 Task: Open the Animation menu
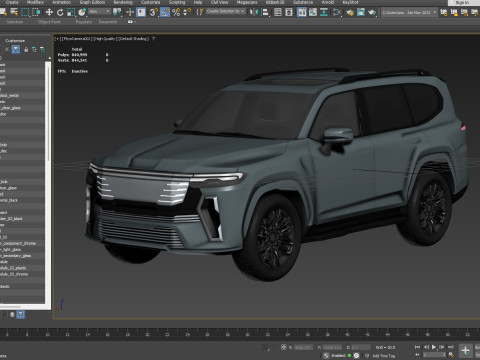coord(62,2)
